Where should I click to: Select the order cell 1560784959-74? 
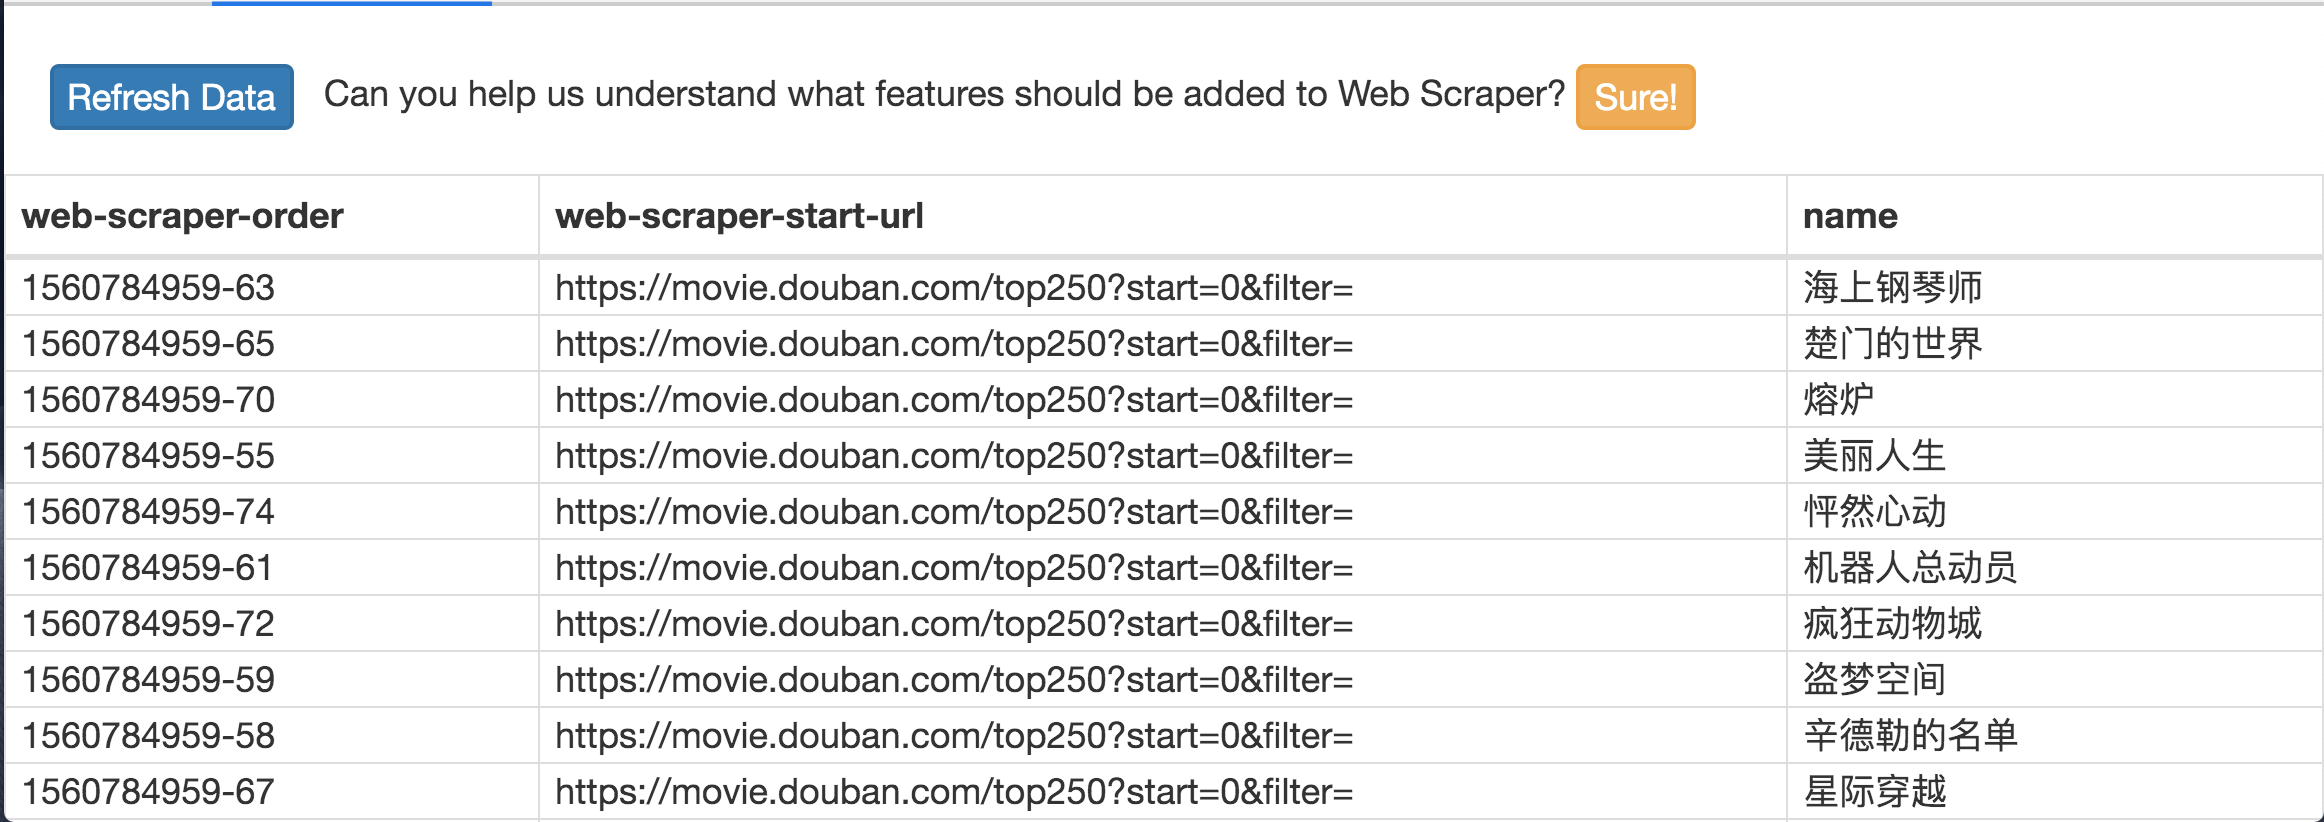click(148, 512)
